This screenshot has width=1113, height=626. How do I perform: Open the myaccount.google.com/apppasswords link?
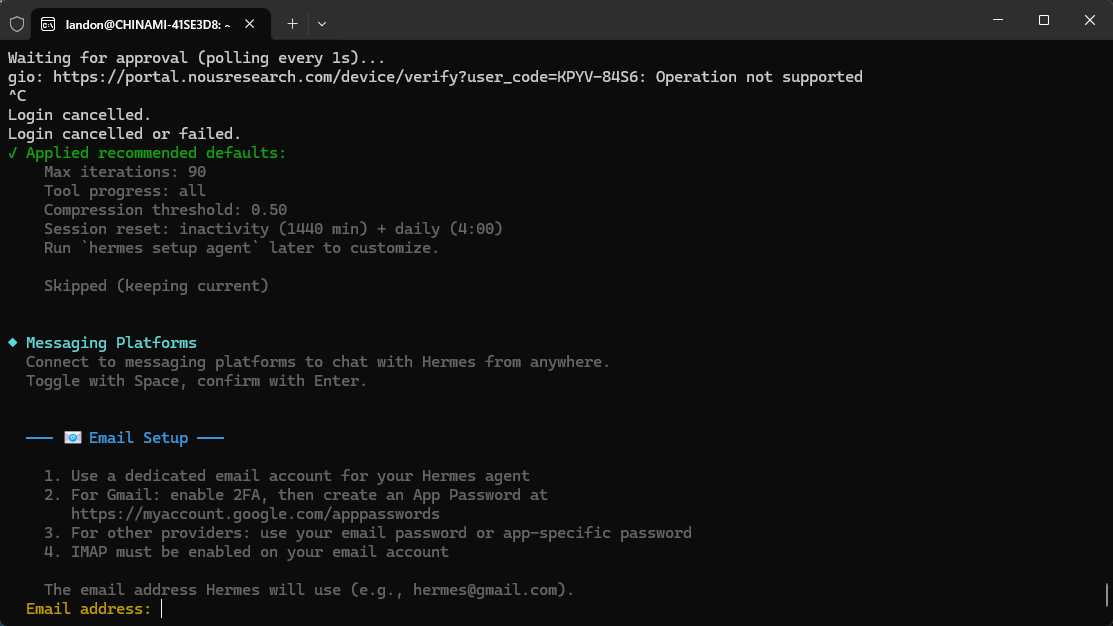click(x=255, y=514)
